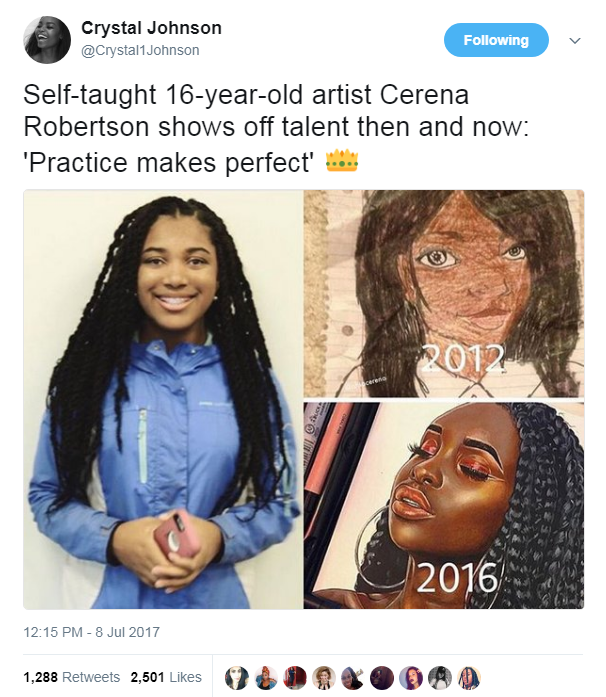Open the 12:15 PM - 8 Jul 2017 timestamp
The image size is (606, 697).
91,632
